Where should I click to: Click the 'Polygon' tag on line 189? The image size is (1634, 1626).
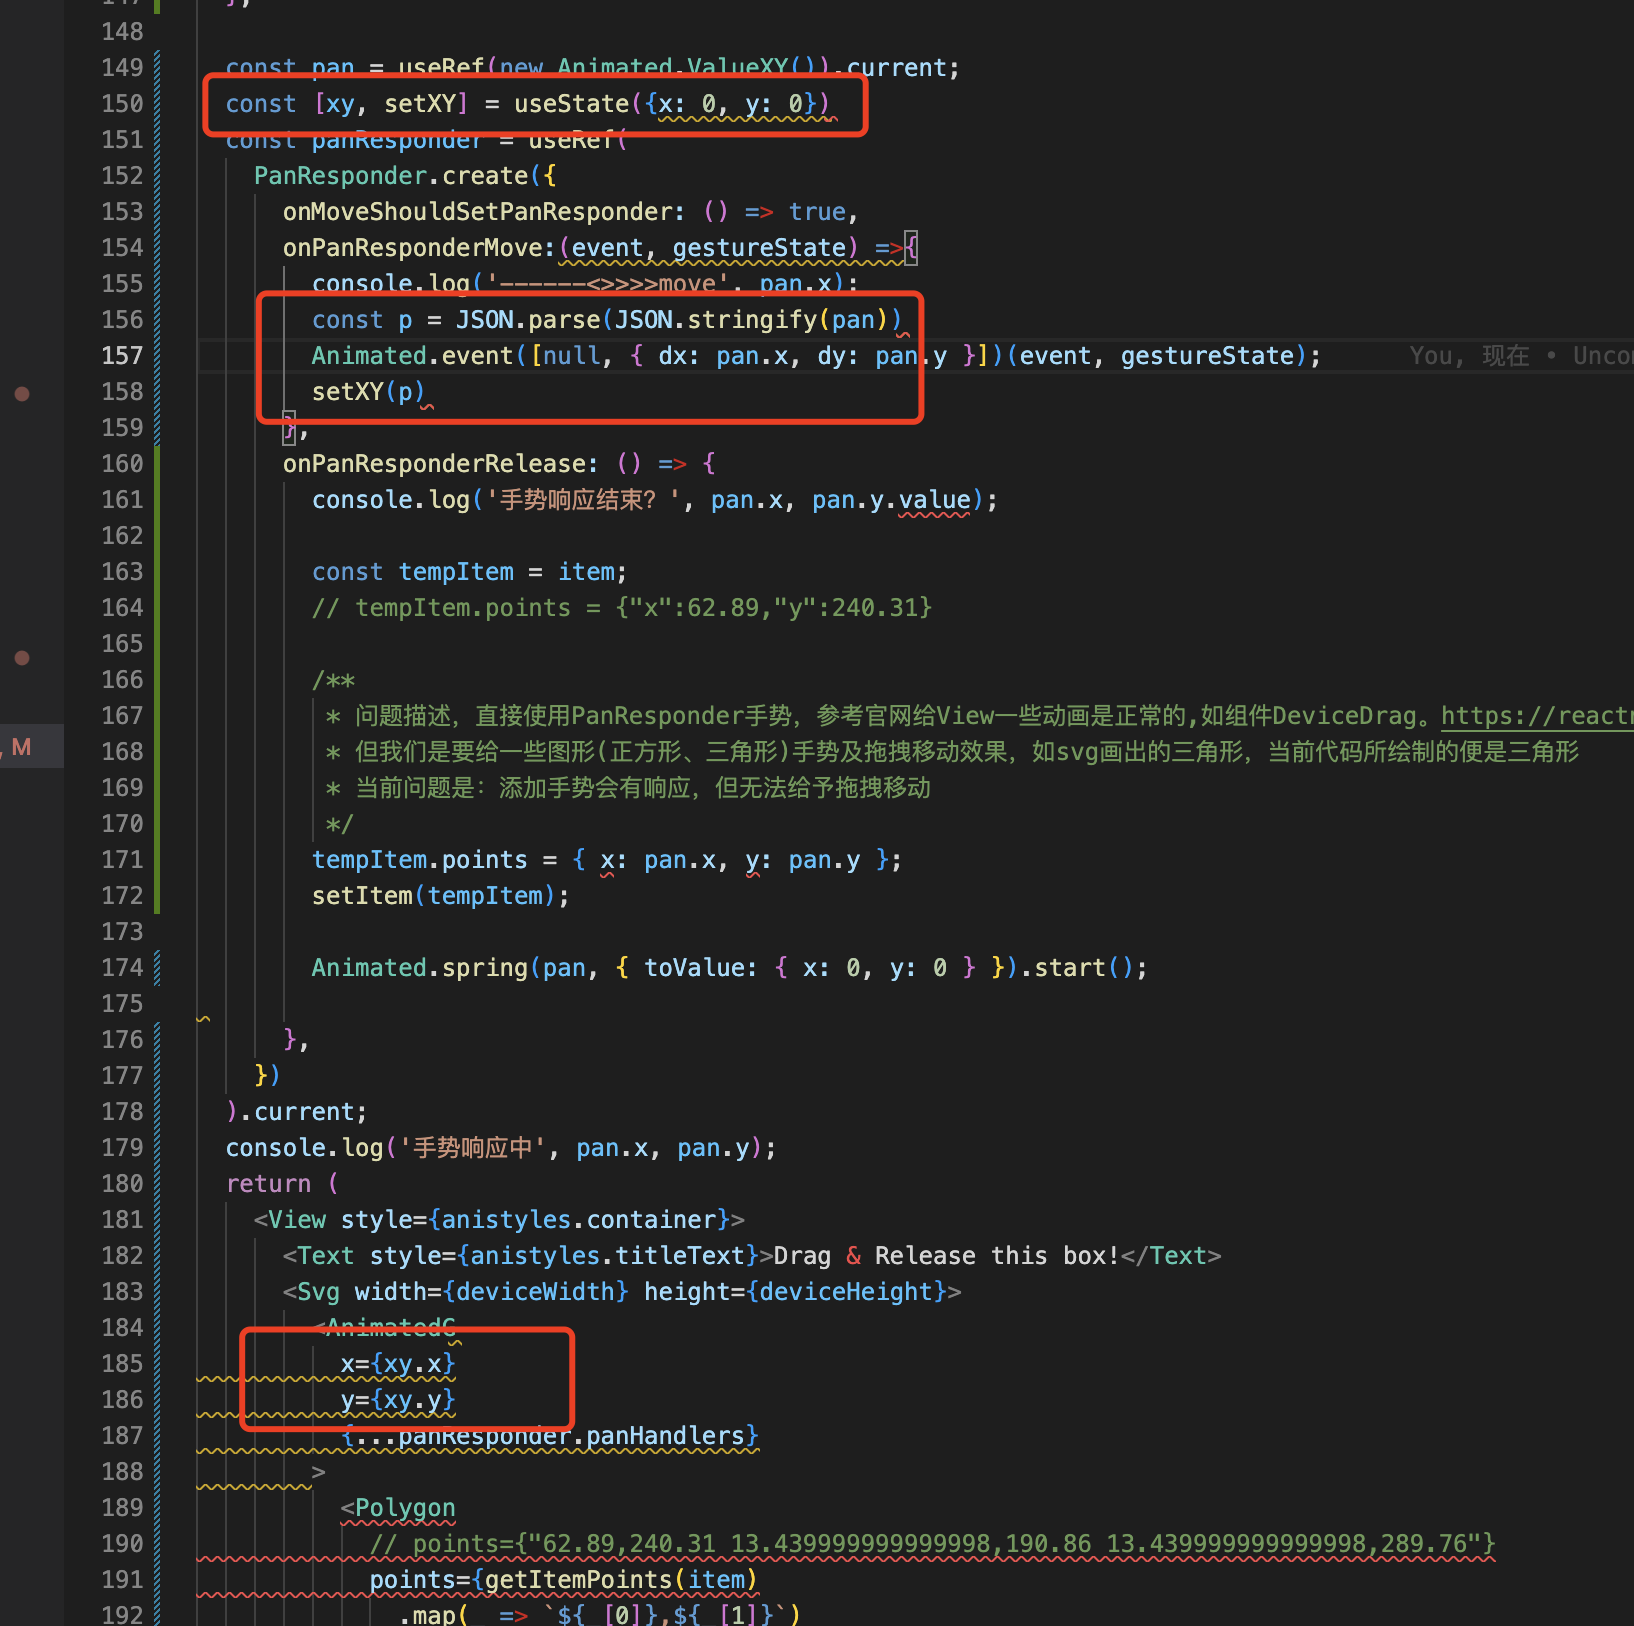click(x=405, y=1508)
